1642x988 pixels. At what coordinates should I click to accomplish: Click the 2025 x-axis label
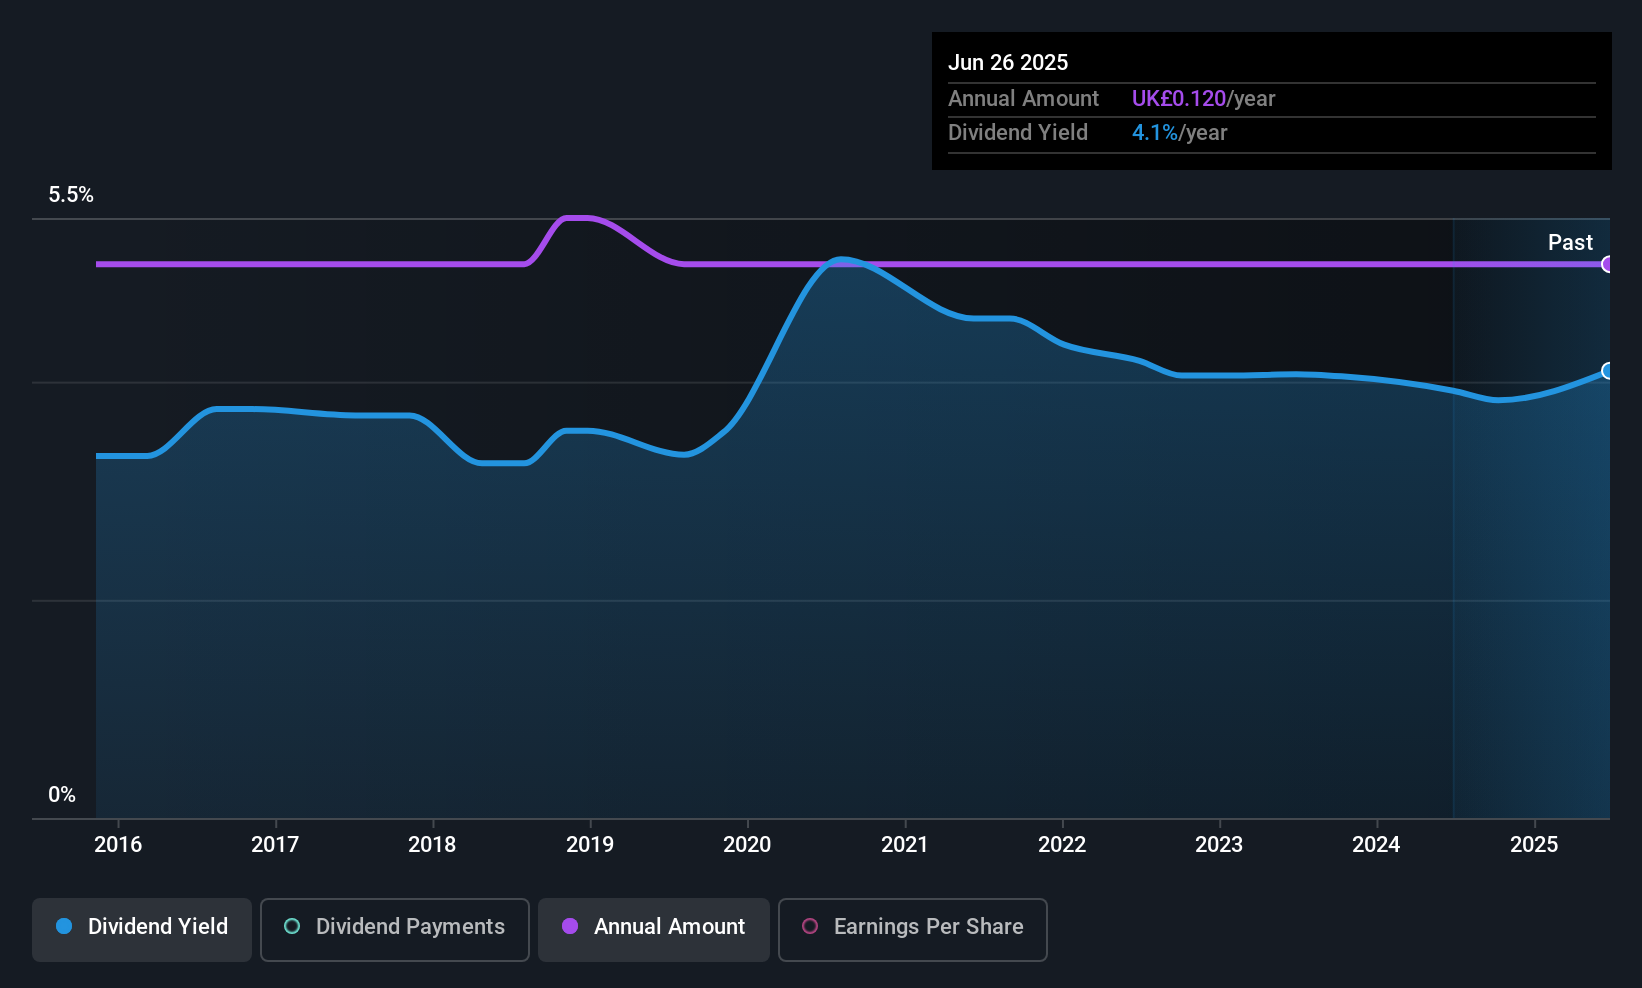pyautogui.click(x=1534, y=844)
